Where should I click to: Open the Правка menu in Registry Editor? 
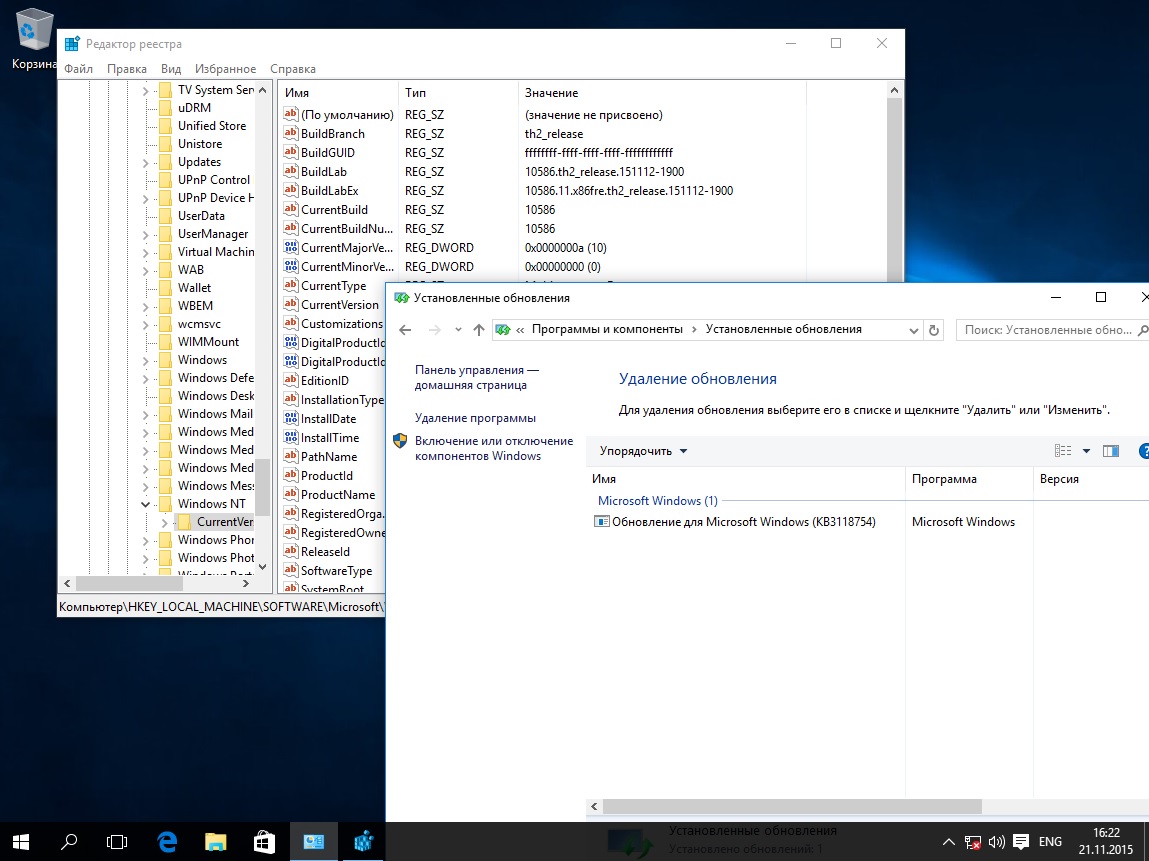[x=127, y=69]
